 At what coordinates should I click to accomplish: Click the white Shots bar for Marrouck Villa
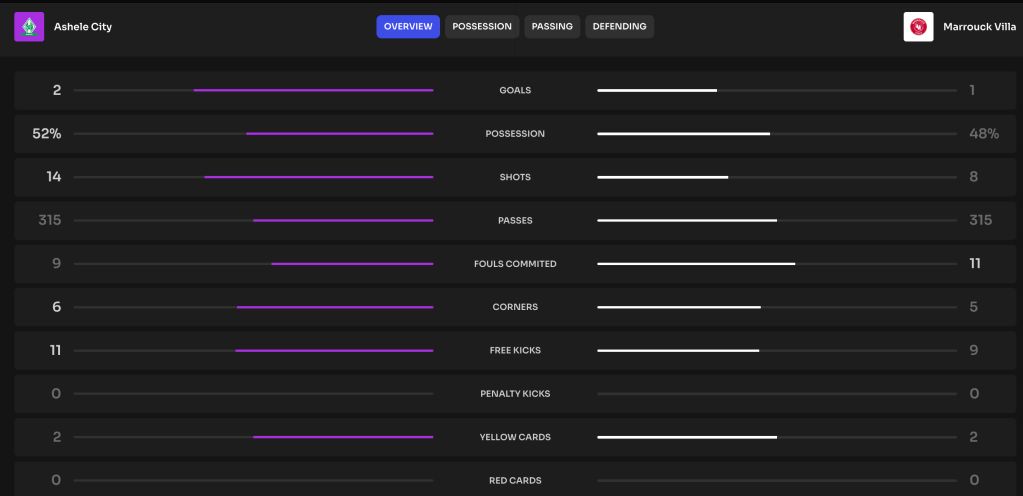pyautogui.click(x=662, y=177)
